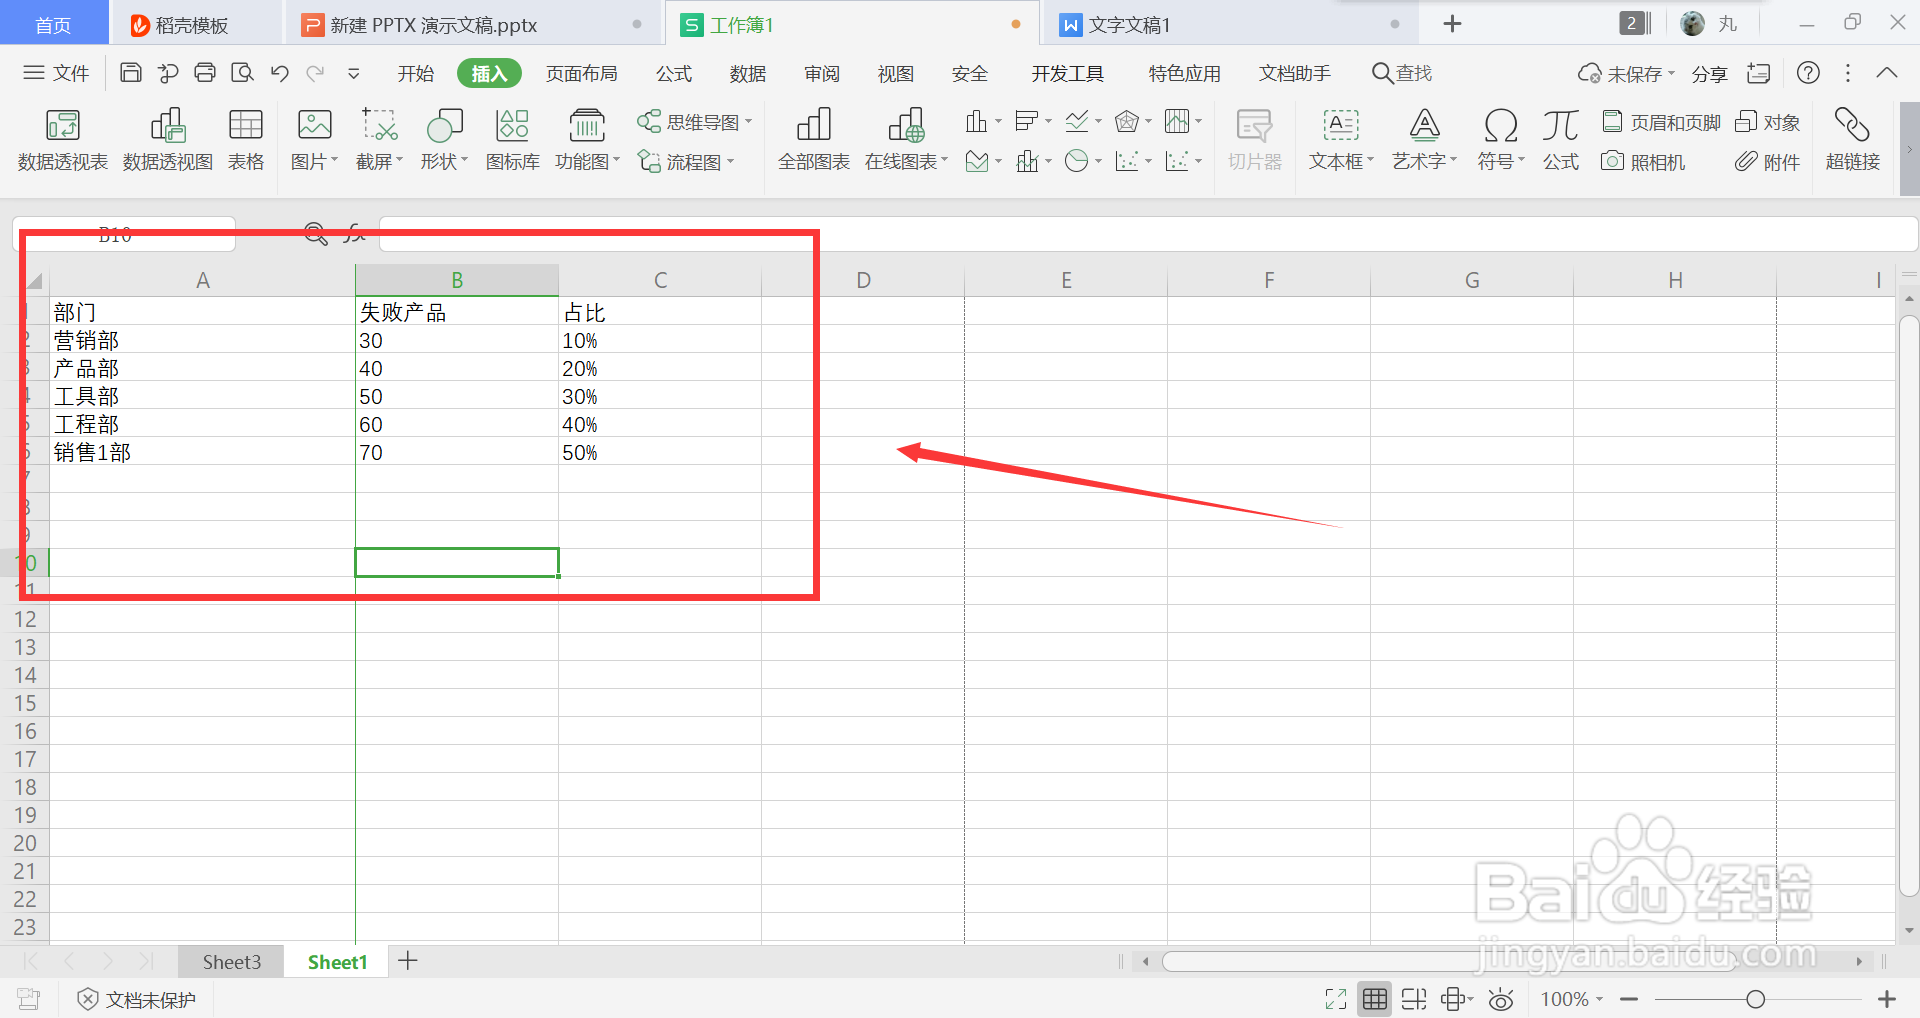
Task: Open the 公式 formulas ribbon tab
Action: (674, 73)
